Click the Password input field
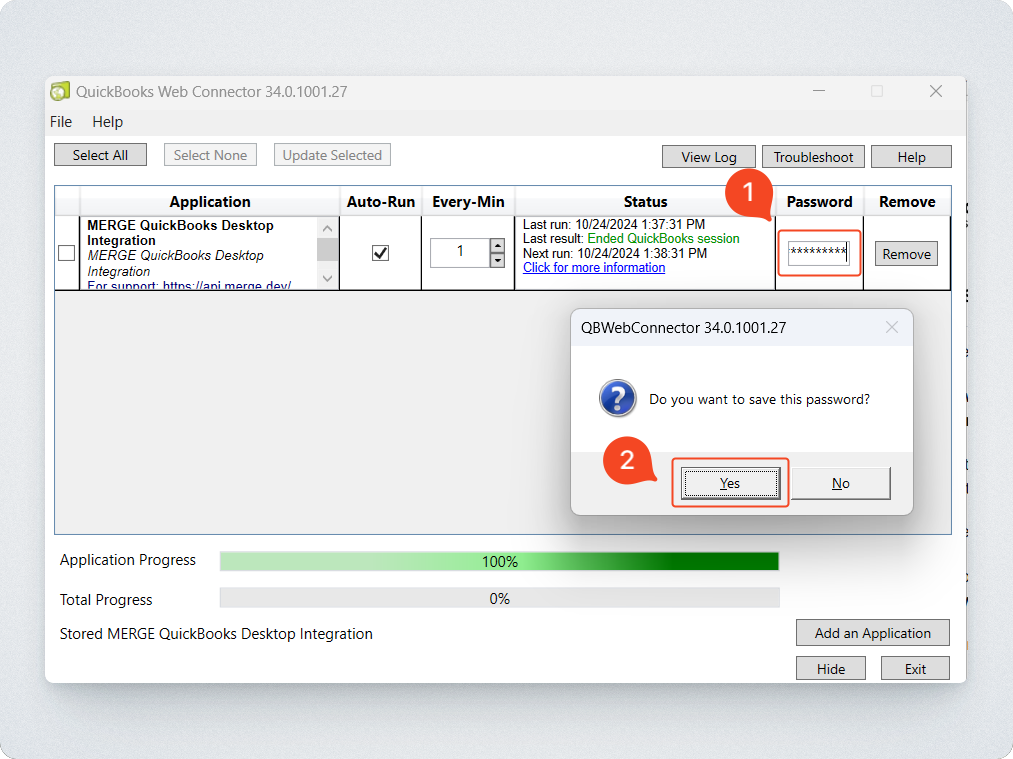Viewport: 1013px width, 759px height. click(x=819, y=252)
